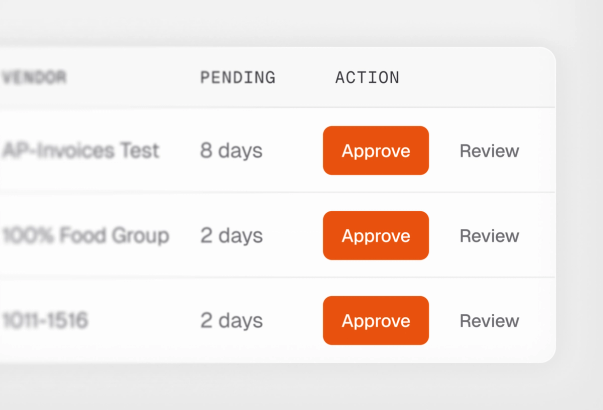This screenshot has width=603, height=410.
Task: Click the 8 days pending value
Action: pyautogui.click(x=231, y=151)
